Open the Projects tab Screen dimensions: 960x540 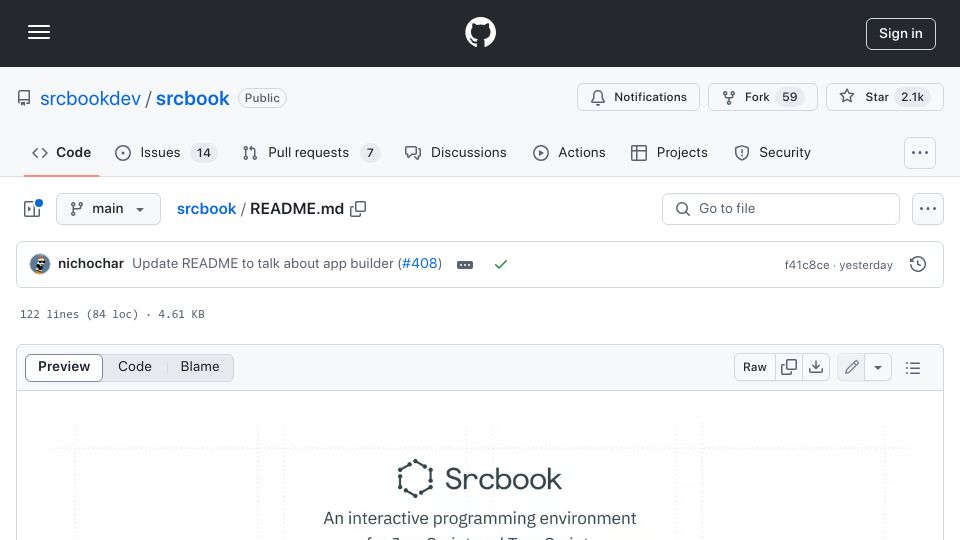[x=669, y=152]
